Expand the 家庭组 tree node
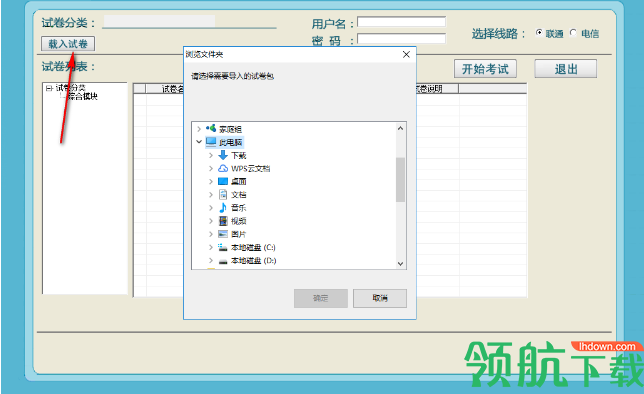 [x=199, y=129]
